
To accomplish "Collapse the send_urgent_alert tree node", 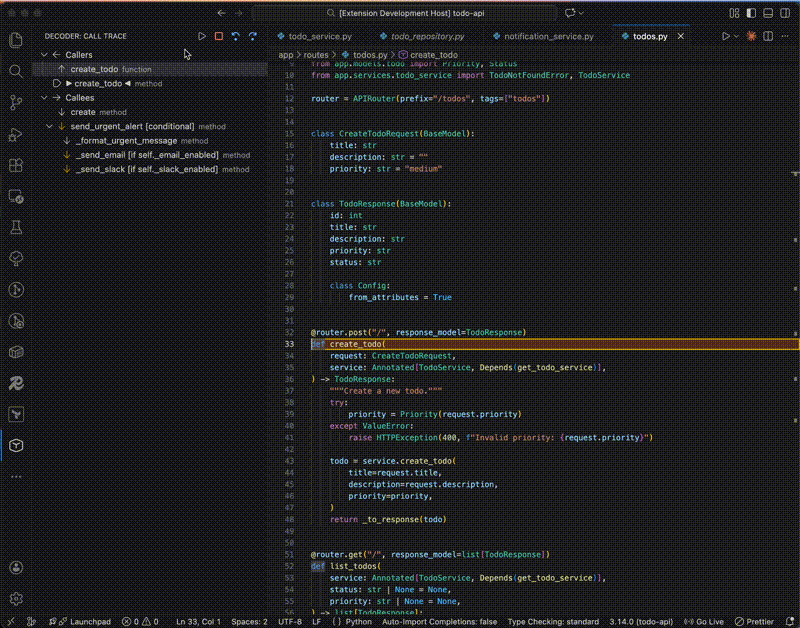I will coord(48,127).
